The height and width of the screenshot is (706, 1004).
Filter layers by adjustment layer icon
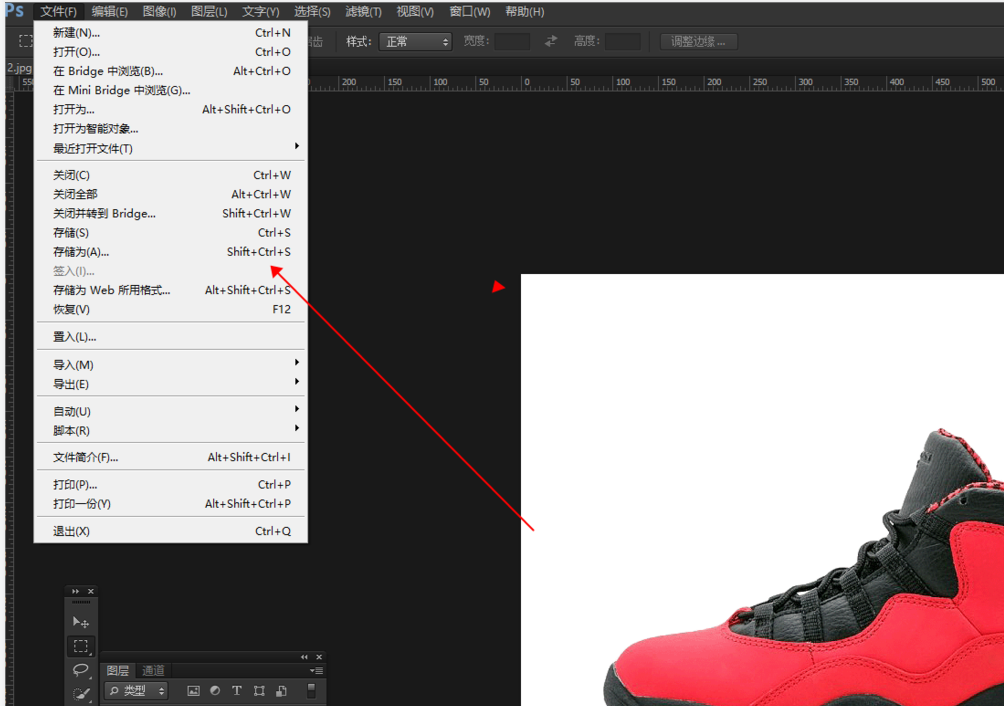pos(215,691)
